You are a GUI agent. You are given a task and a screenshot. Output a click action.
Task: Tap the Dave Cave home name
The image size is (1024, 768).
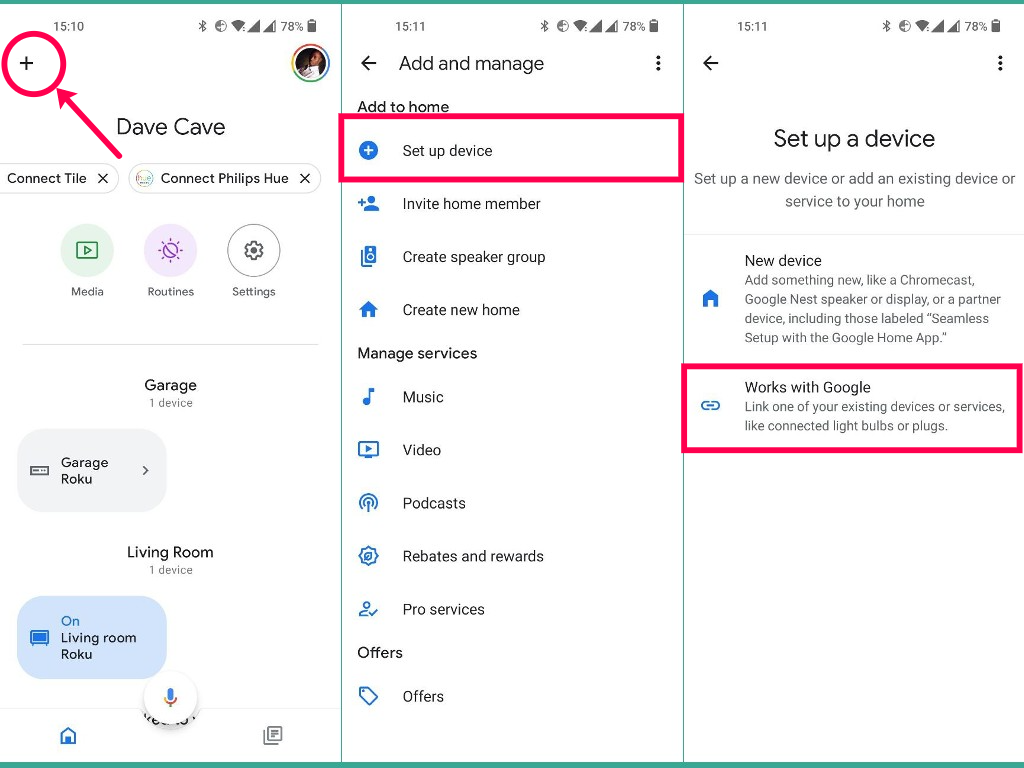point(170,127)
